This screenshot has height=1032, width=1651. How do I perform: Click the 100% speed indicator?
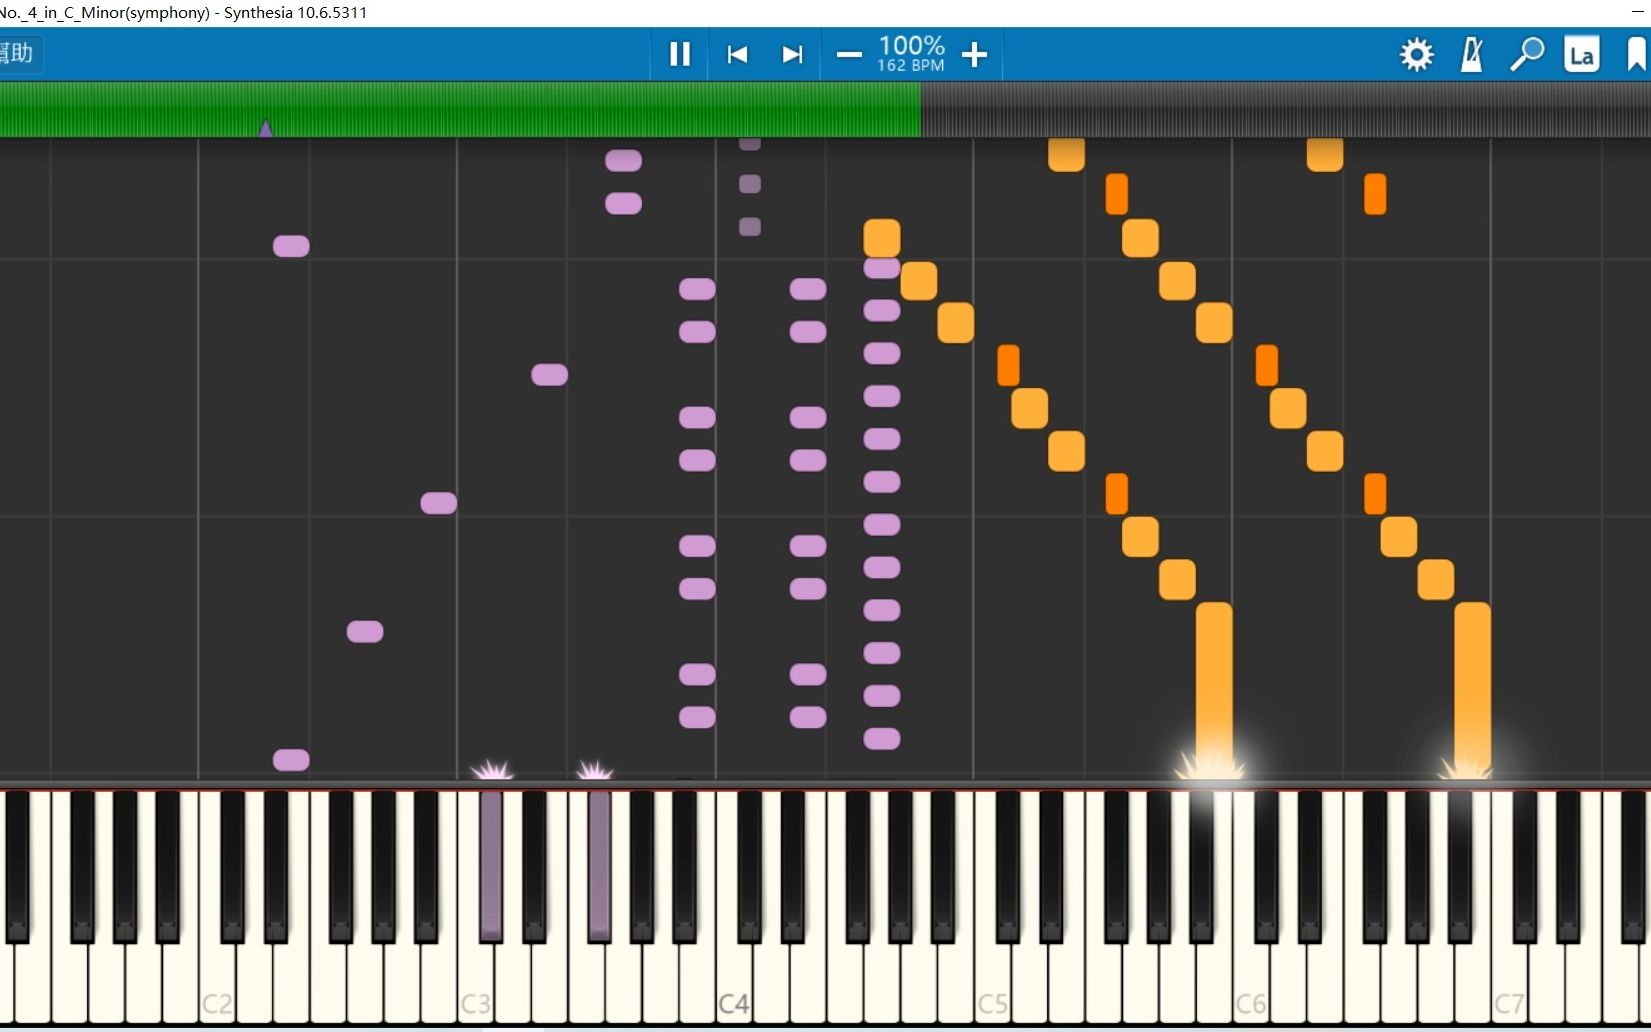click(x=912, y=45)
